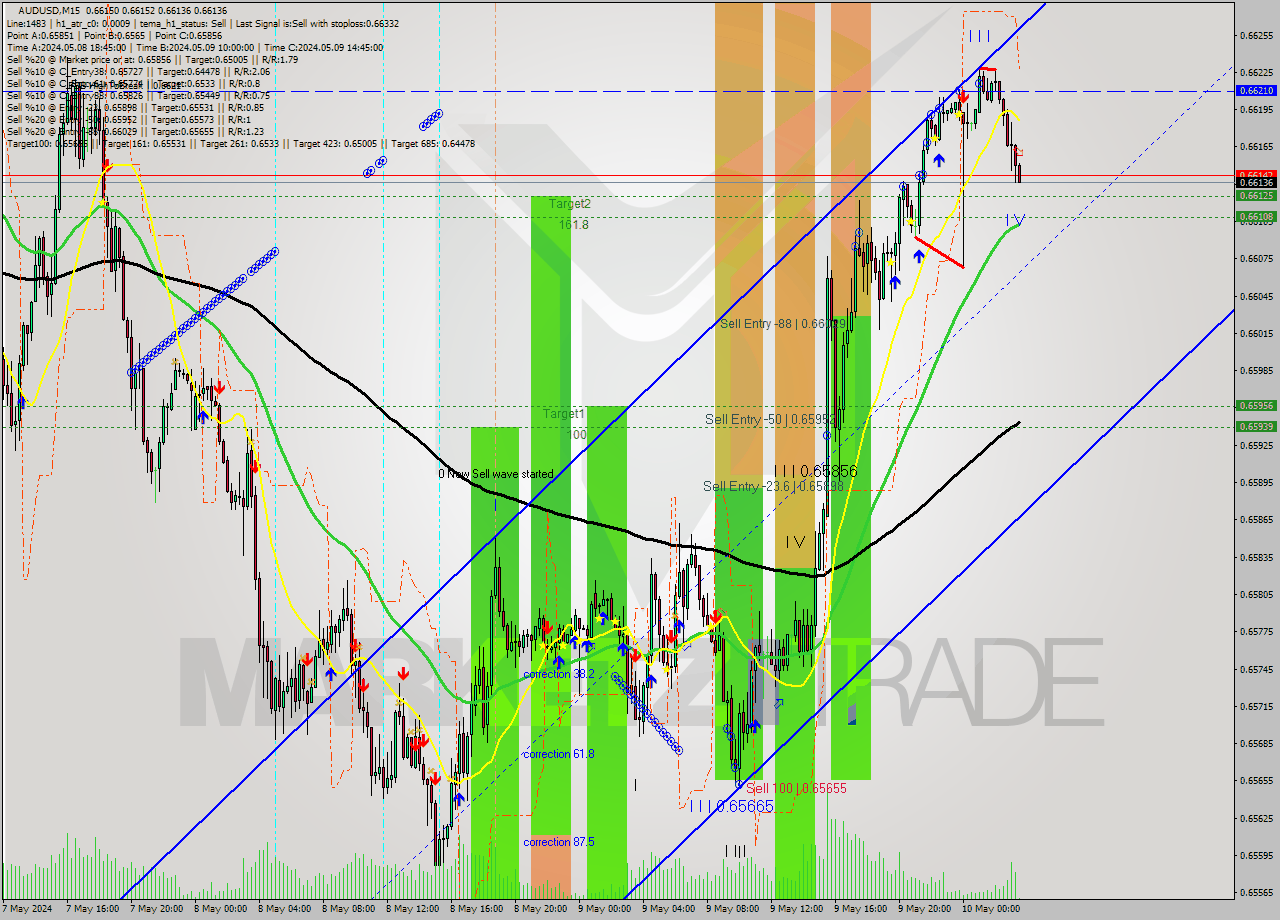Select the 'correction 38.2' label

[558, 674]
